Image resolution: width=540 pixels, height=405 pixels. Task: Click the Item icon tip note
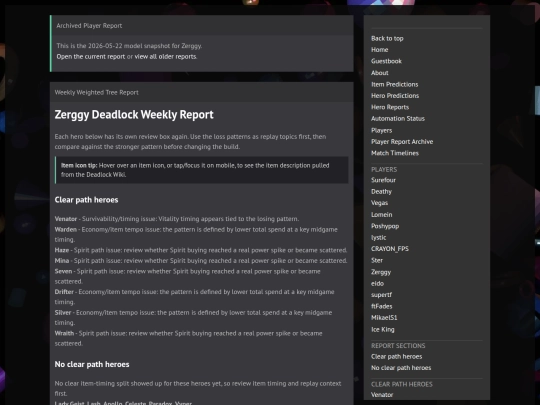click(x=202, y=170)
